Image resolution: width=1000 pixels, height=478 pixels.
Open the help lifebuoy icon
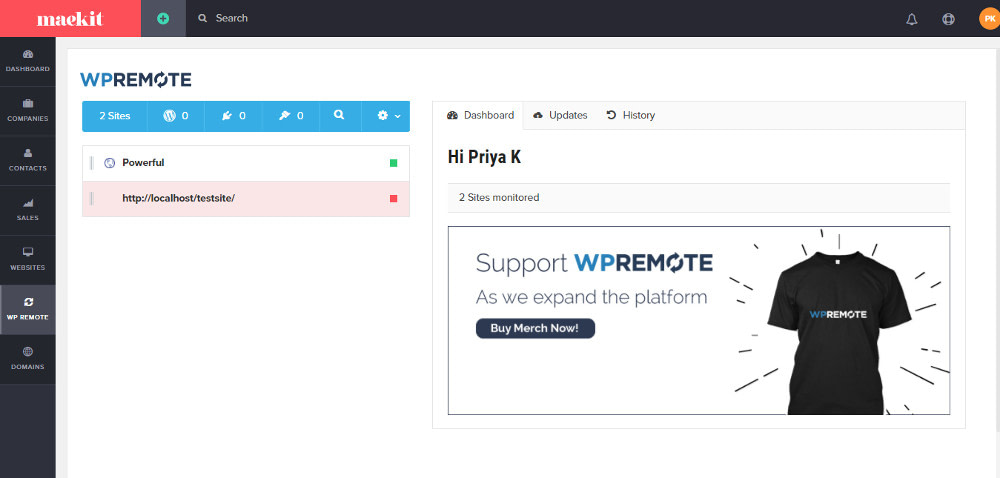(948, 19)
